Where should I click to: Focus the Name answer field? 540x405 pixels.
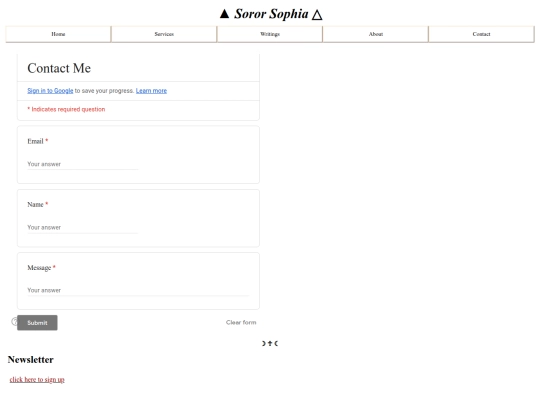(83, 228)
